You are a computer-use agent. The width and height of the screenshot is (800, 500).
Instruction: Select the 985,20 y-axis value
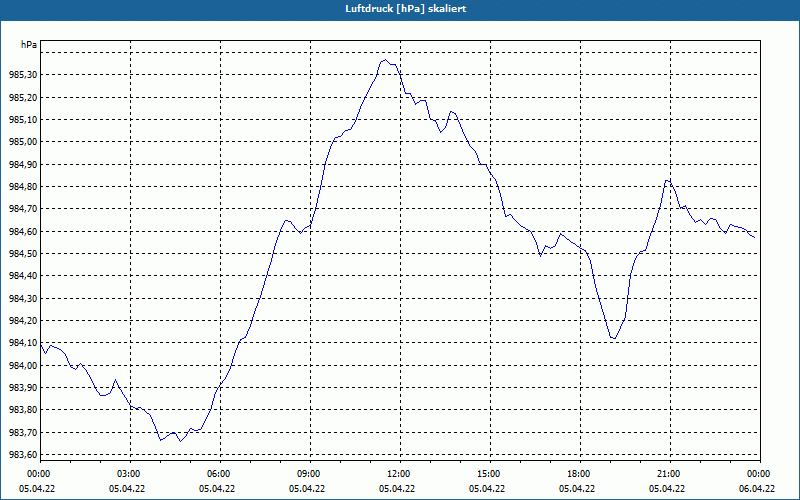23,97
